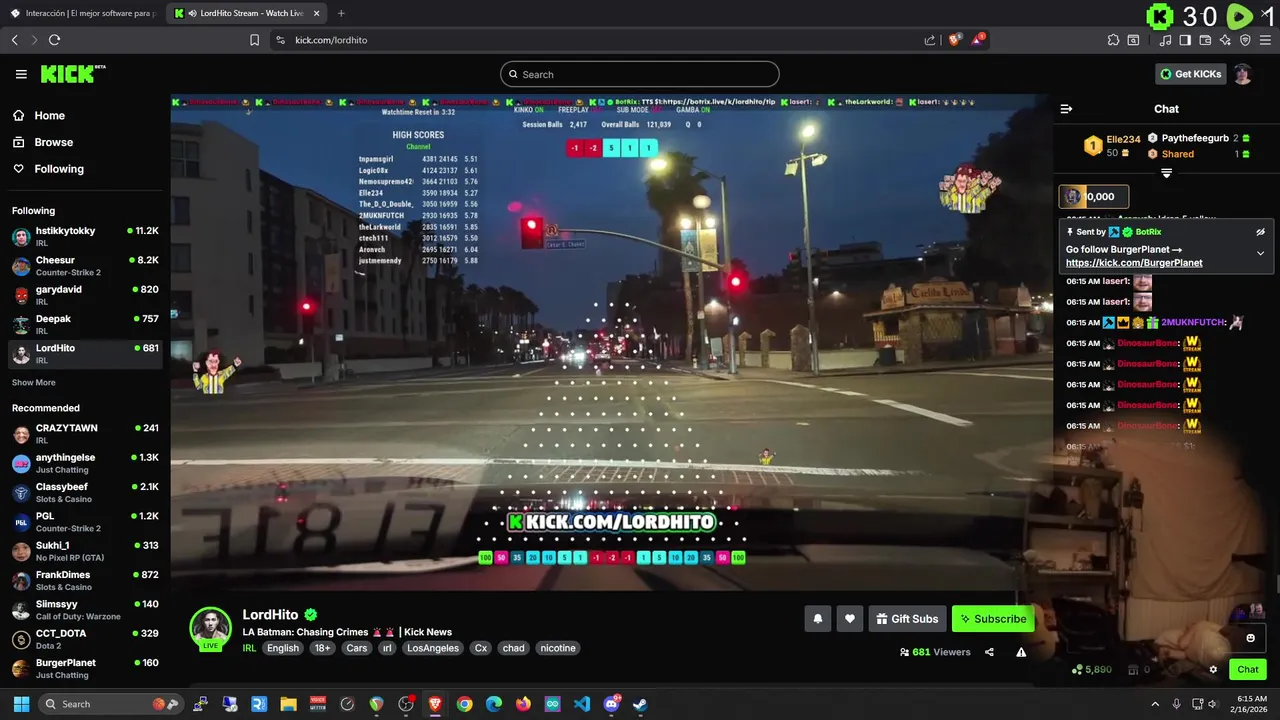This screenshot has height=720, width=1280.
Task: Open chat settings gear icon
Action: (x=1213, y=670)
